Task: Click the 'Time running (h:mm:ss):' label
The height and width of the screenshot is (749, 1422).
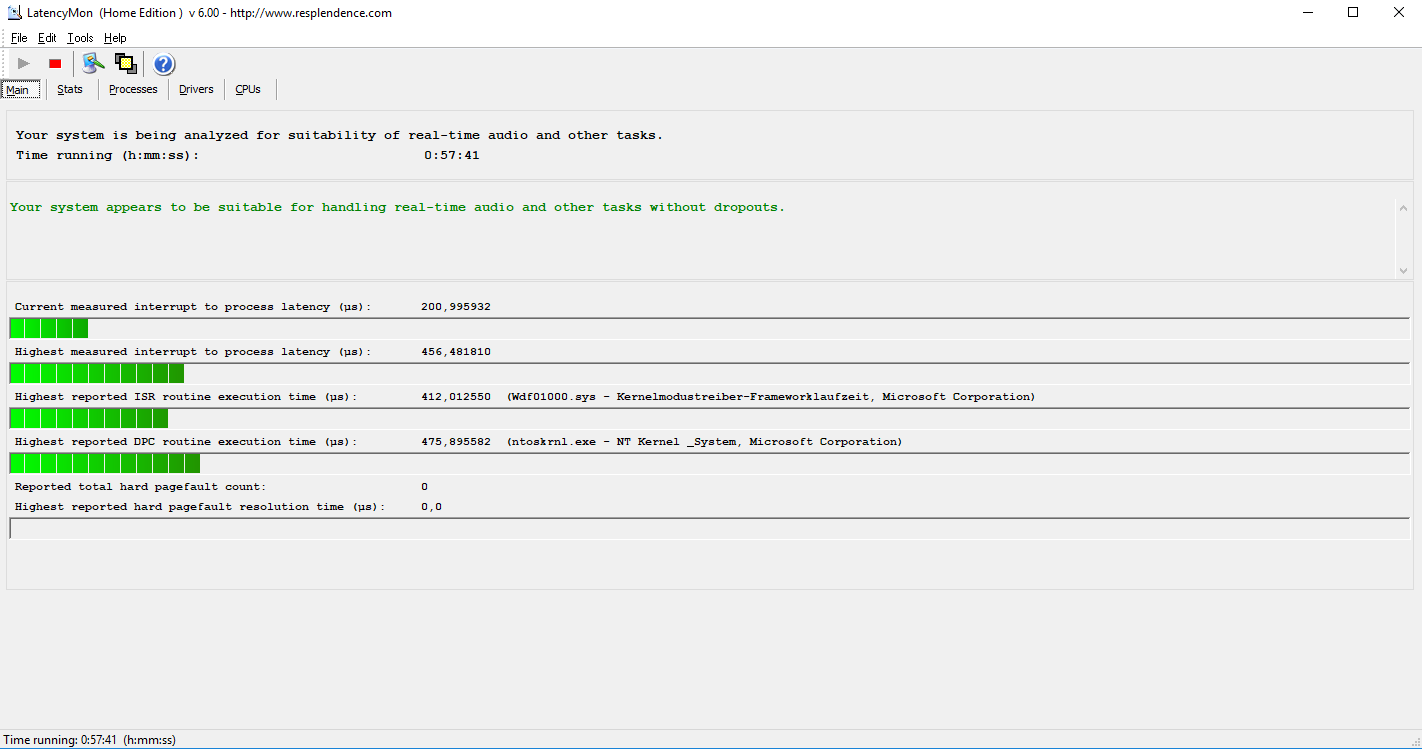Action: 108,155
